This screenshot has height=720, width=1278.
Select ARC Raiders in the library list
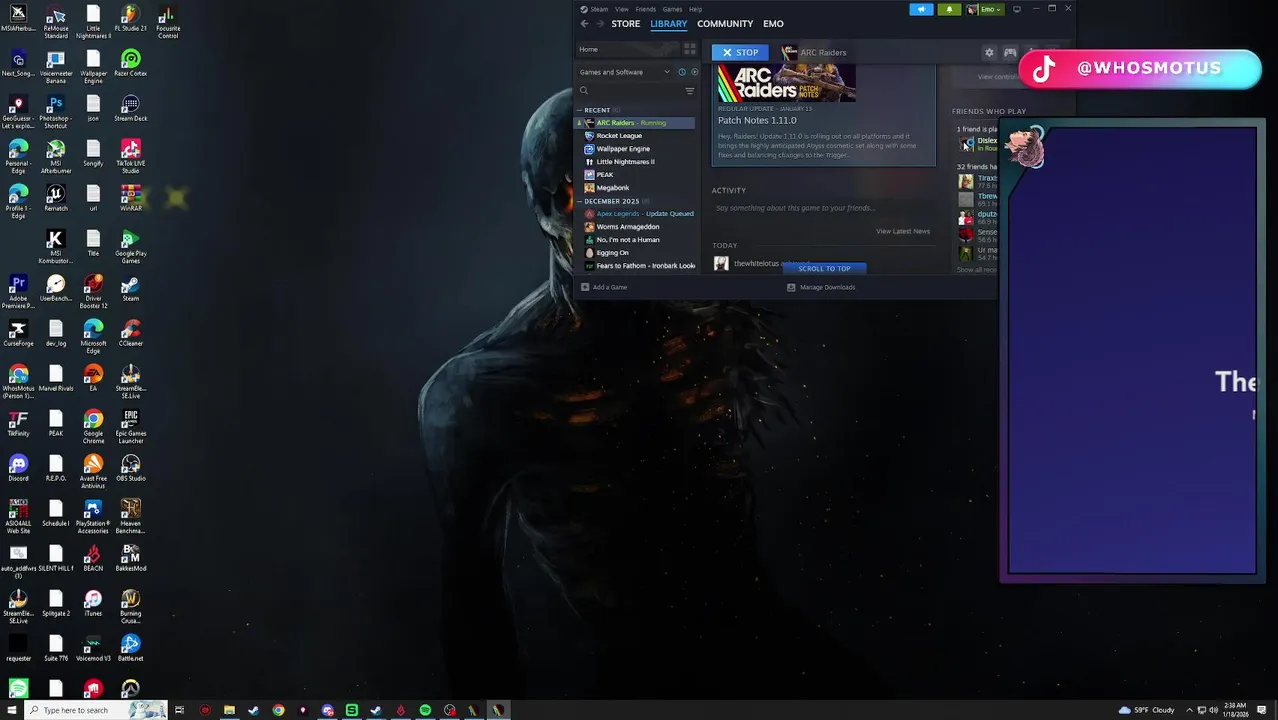tap(635, 123)
